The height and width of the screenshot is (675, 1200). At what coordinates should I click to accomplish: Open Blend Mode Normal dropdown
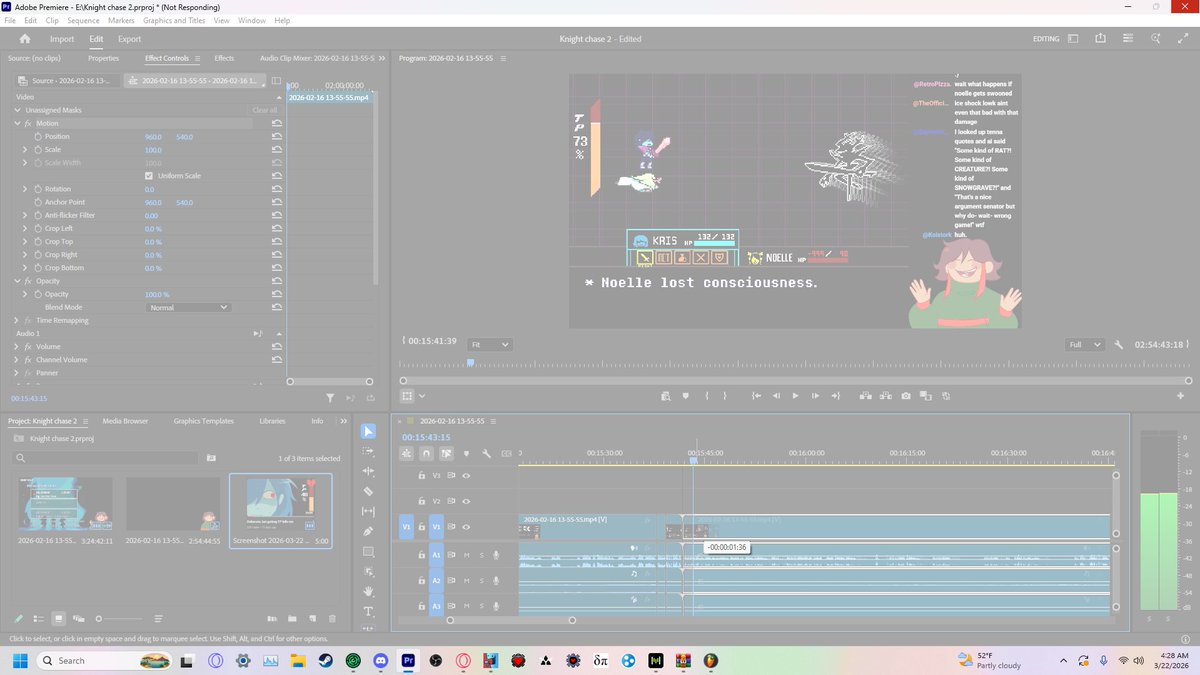[x=188, y=307]
